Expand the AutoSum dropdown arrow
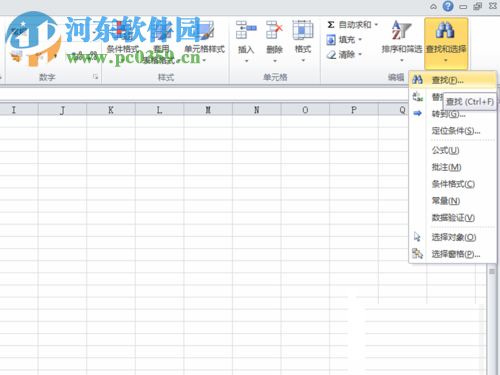Viewport: 500px width, 375px height. coord(376,25)
